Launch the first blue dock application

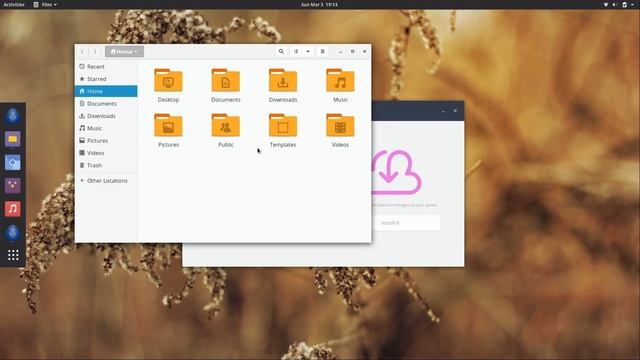[x=13, y=116]
